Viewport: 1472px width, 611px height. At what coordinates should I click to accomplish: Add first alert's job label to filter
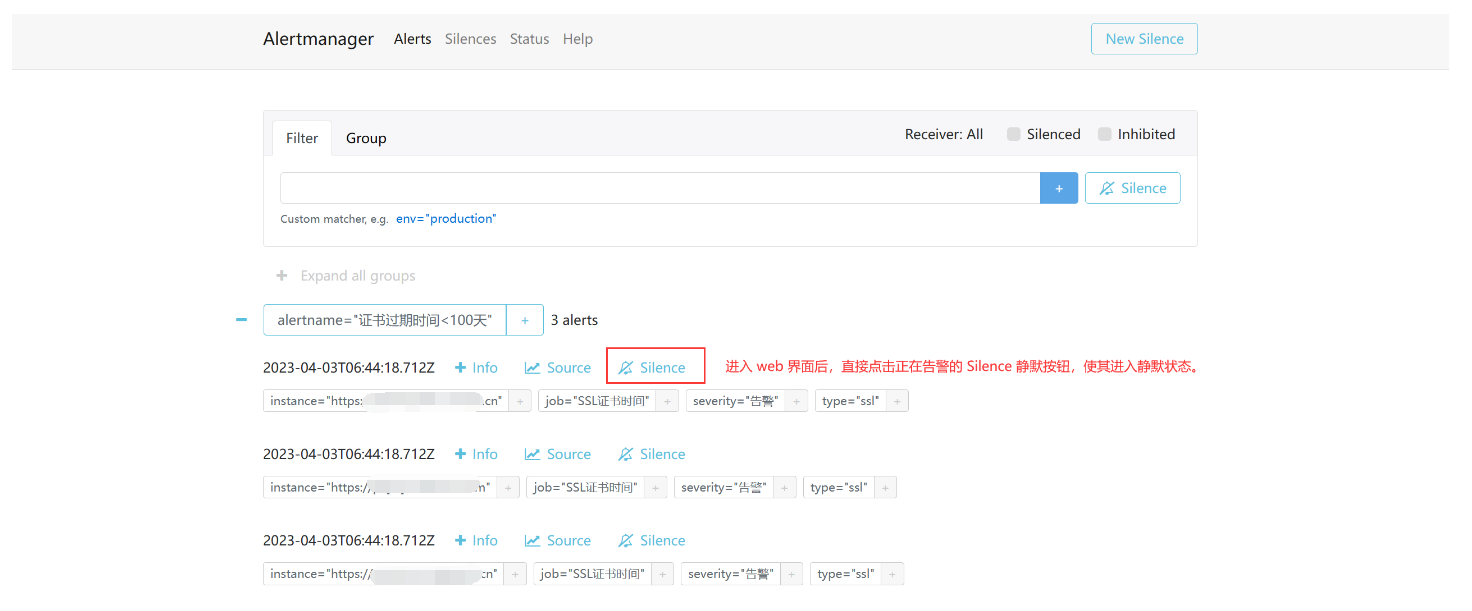pyautogui.click(x=668, y=401)
